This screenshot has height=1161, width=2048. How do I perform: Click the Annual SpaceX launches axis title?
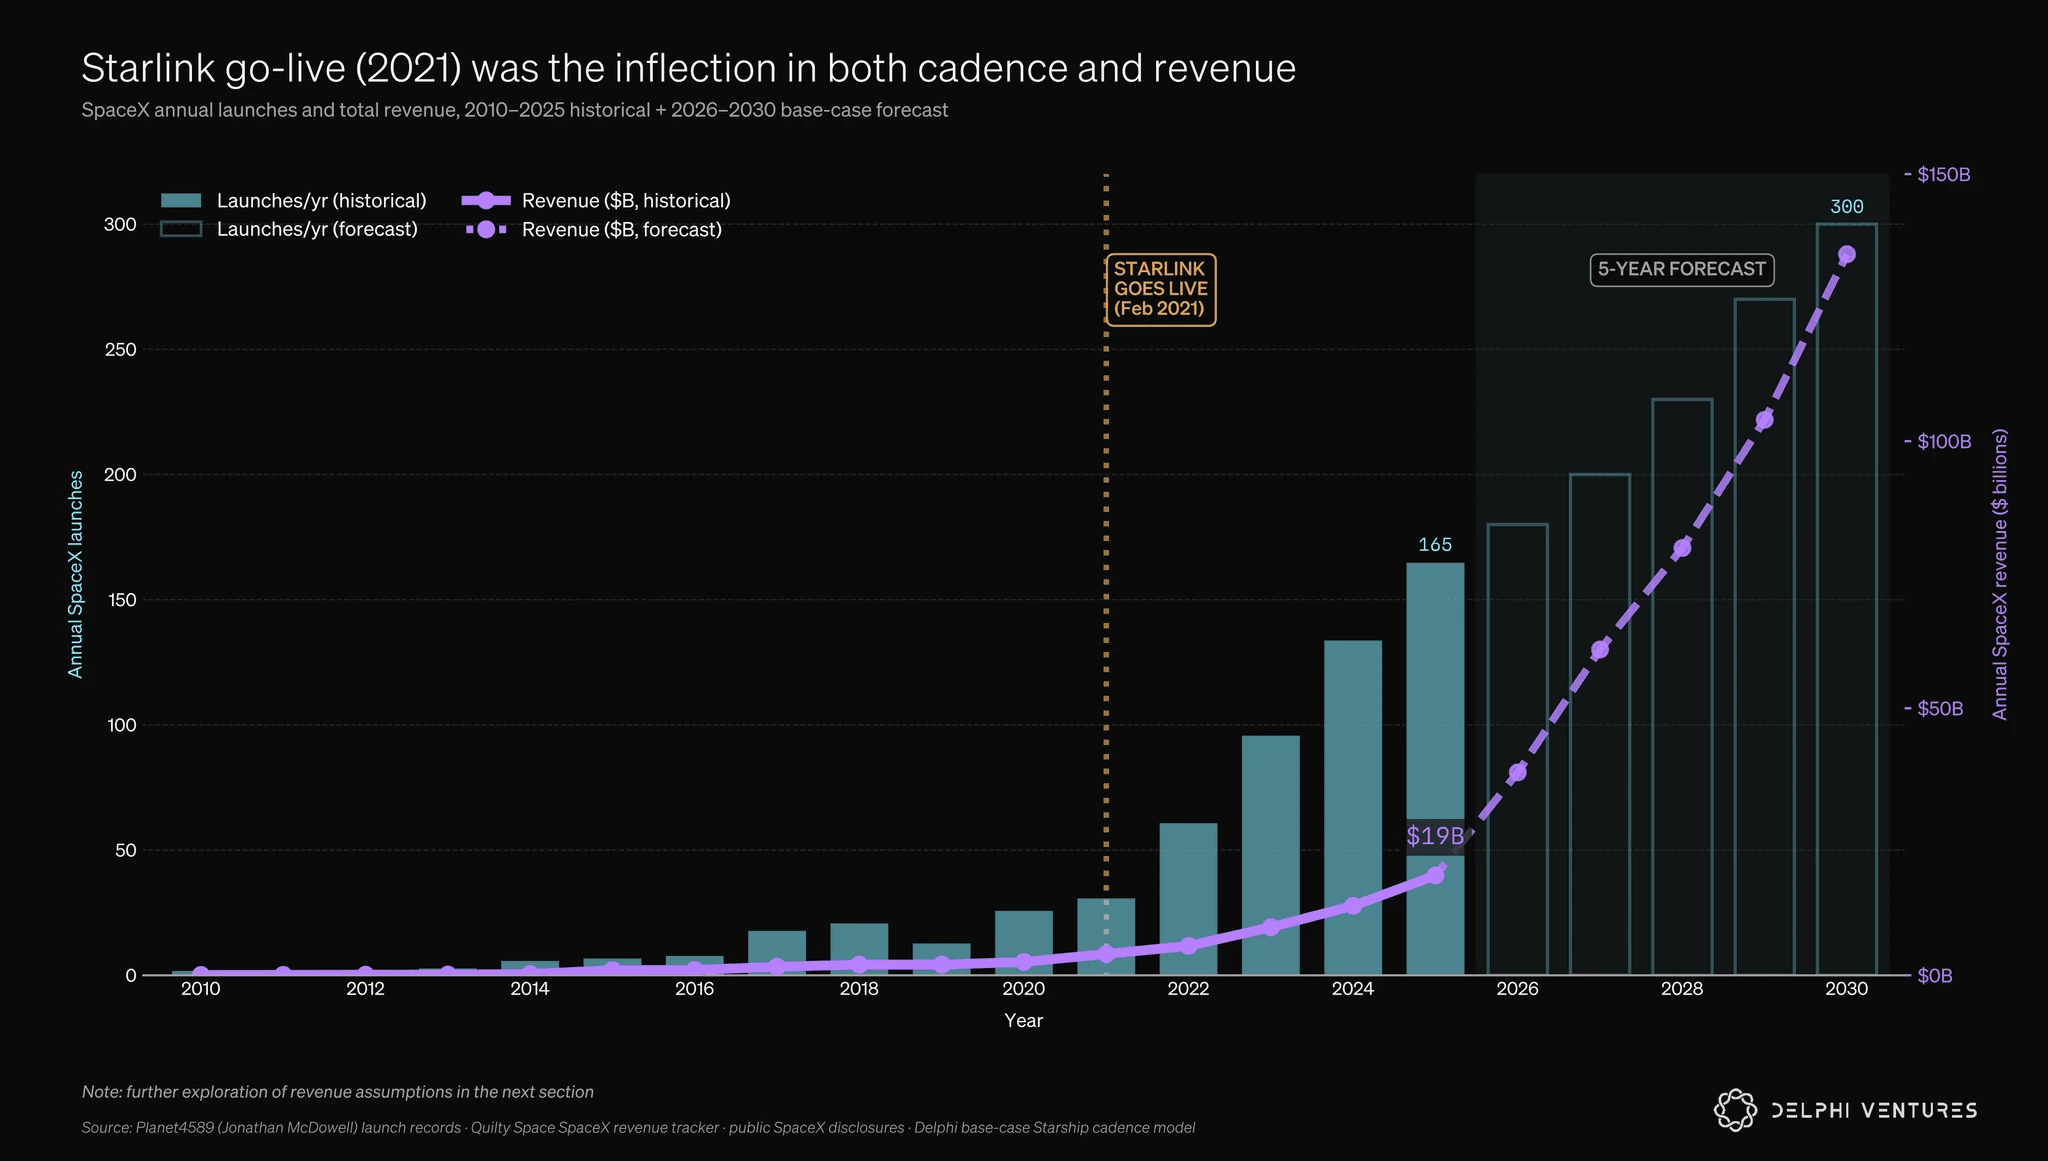point(75,574)
